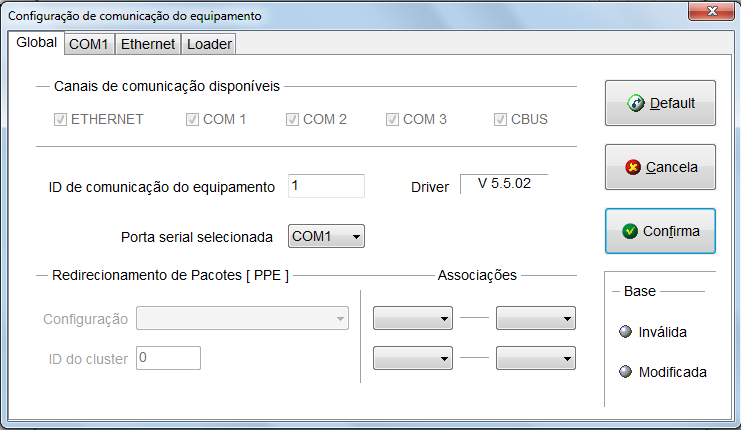Click the ID de comunicação input field
The height and width of the screenshot is (430, 741).
click(x=327, y=186)
